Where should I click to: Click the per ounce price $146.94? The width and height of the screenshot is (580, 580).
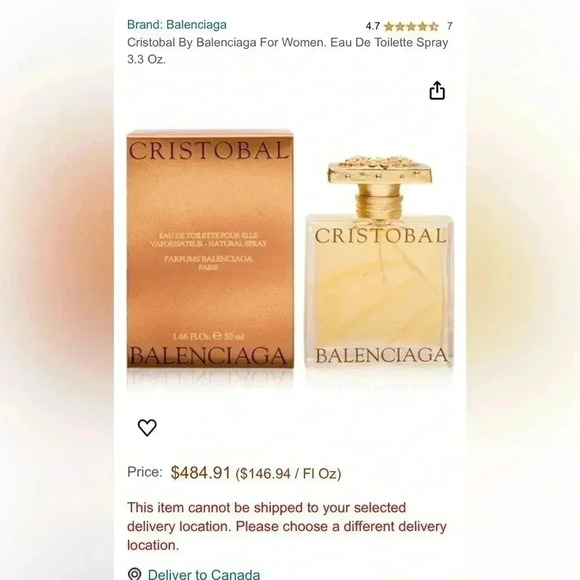[x=288, y=473]
